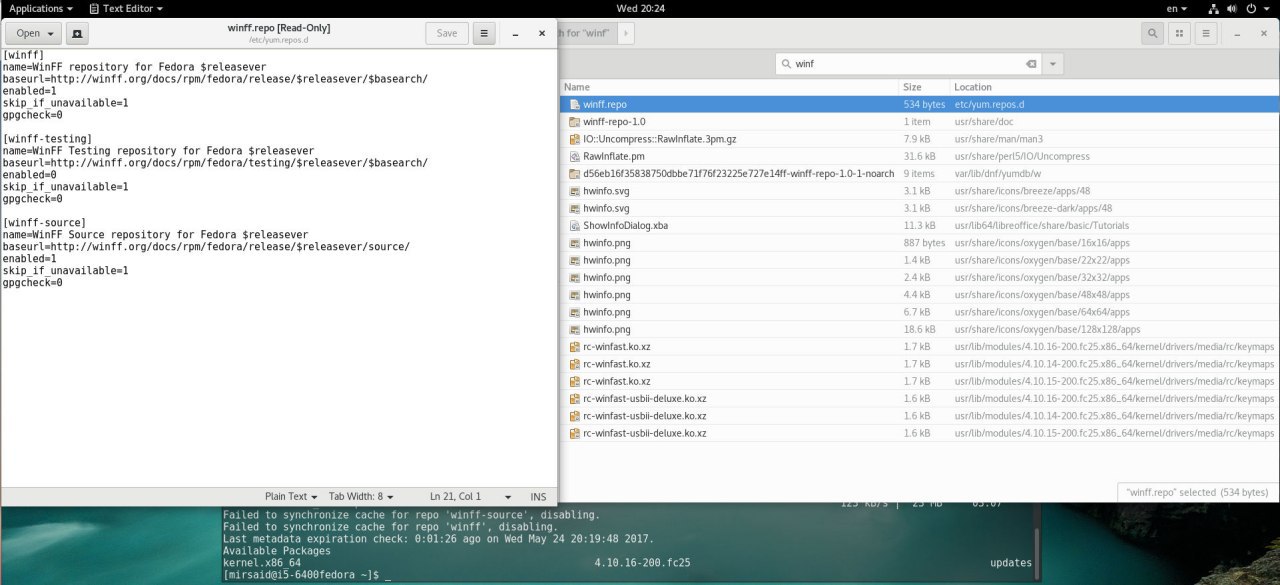Select rc-winfast.ko.xz for kernel 4.10.16
Screen dimensions: 1280x585
[919, 347]
